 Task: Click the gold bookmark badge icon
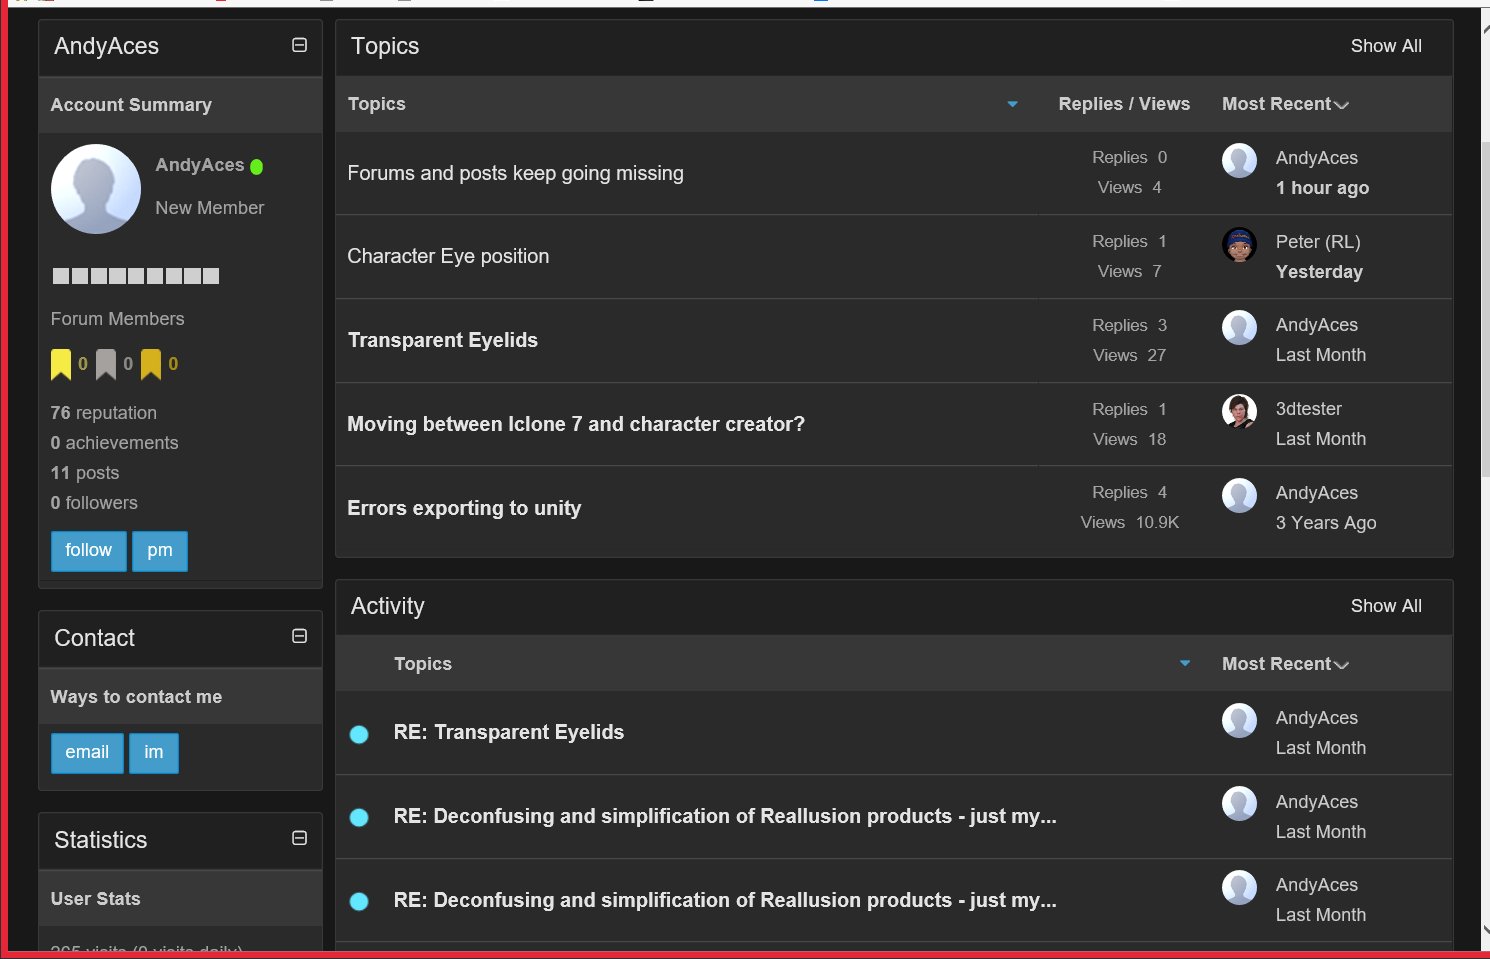click(x=151, y=364)
